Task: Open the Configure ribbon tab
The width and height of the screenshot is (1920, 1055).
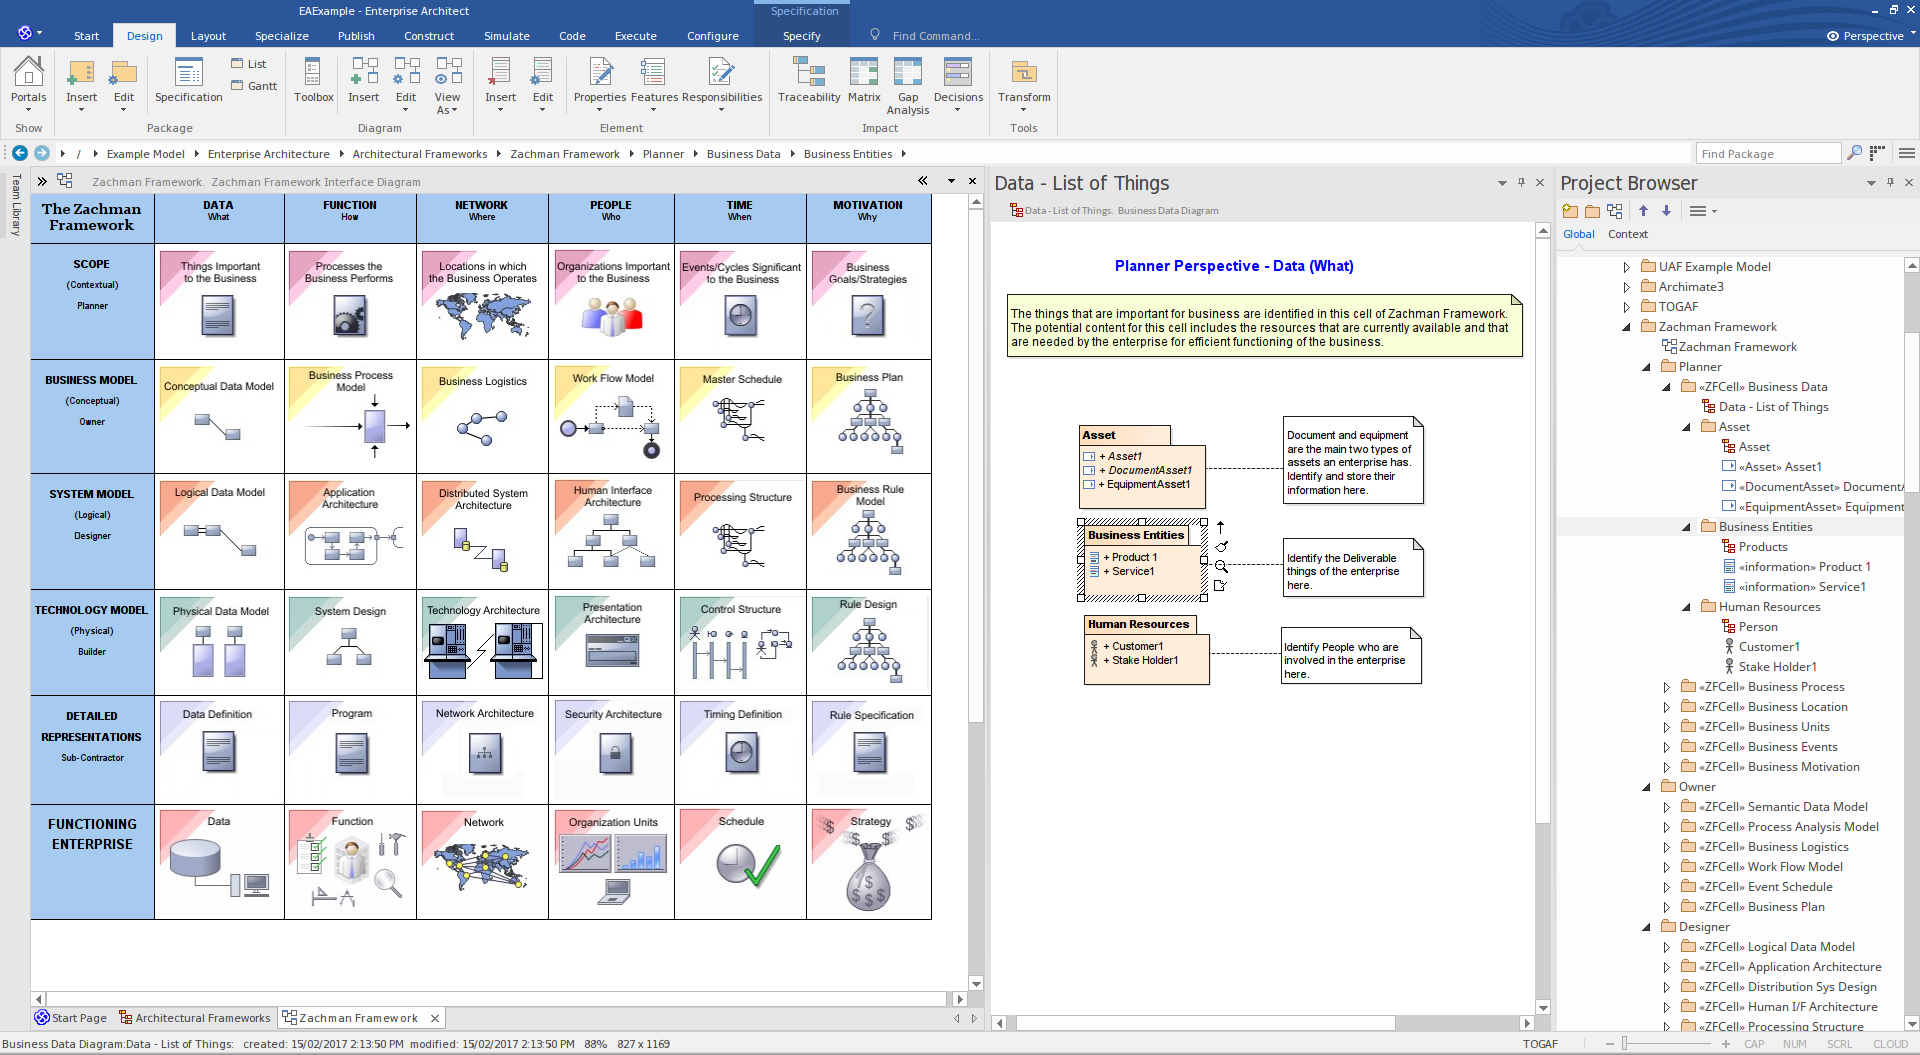Action: tap(713, 36)
